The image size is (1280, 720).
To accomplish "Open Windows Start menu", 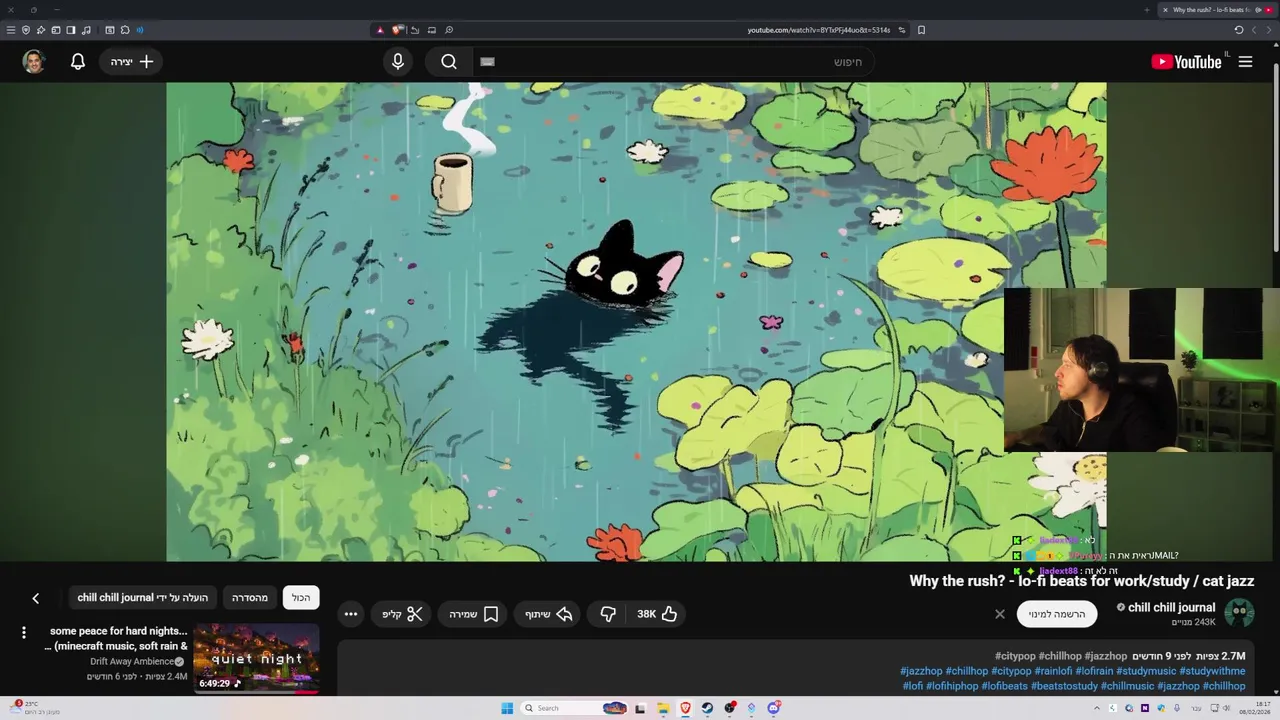I will (x=507, y=708).
